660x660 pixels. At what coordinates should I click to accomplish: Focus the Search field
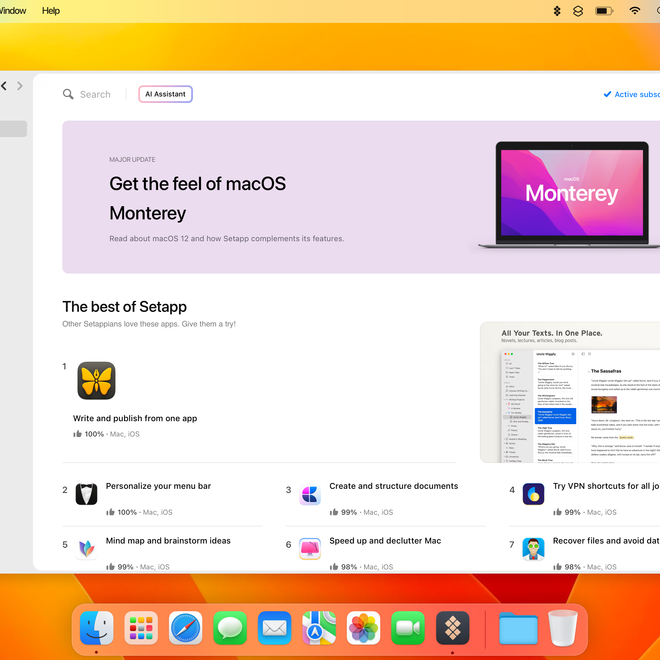(x=95, y=94)
